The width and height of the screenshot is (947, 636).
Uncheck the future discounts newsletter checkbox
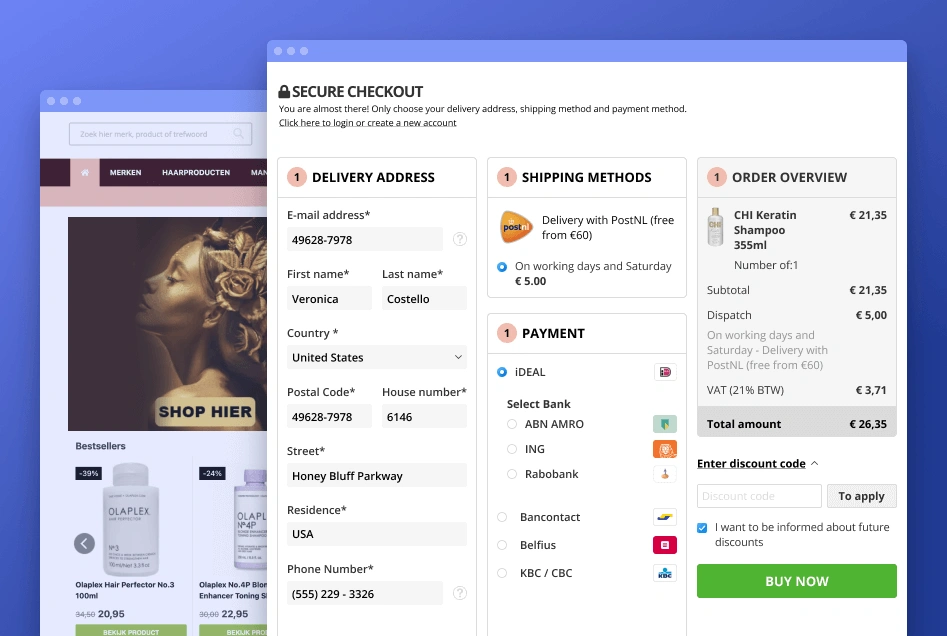coord(703,527)
